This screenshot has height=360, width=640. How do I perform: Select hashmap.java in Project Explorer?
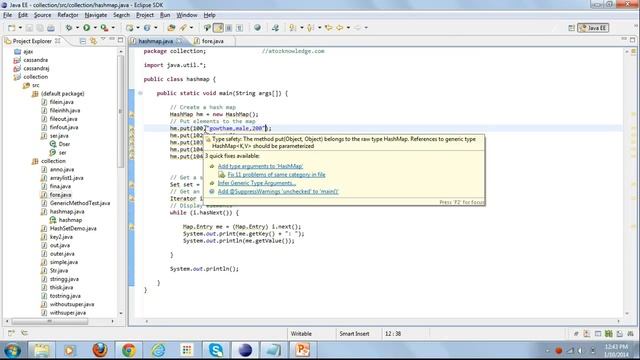coord(67,211)
